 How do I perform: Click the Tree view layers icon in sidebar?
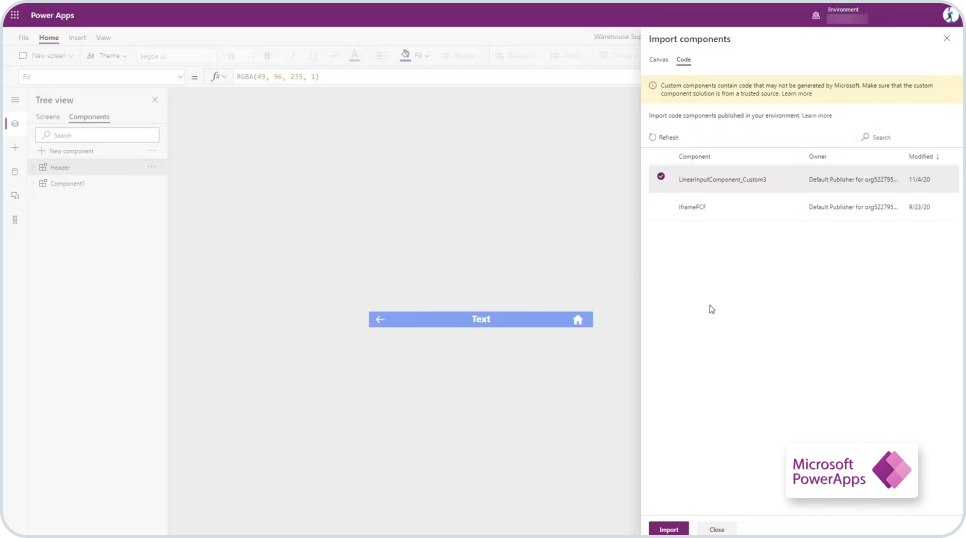point(14,124)
